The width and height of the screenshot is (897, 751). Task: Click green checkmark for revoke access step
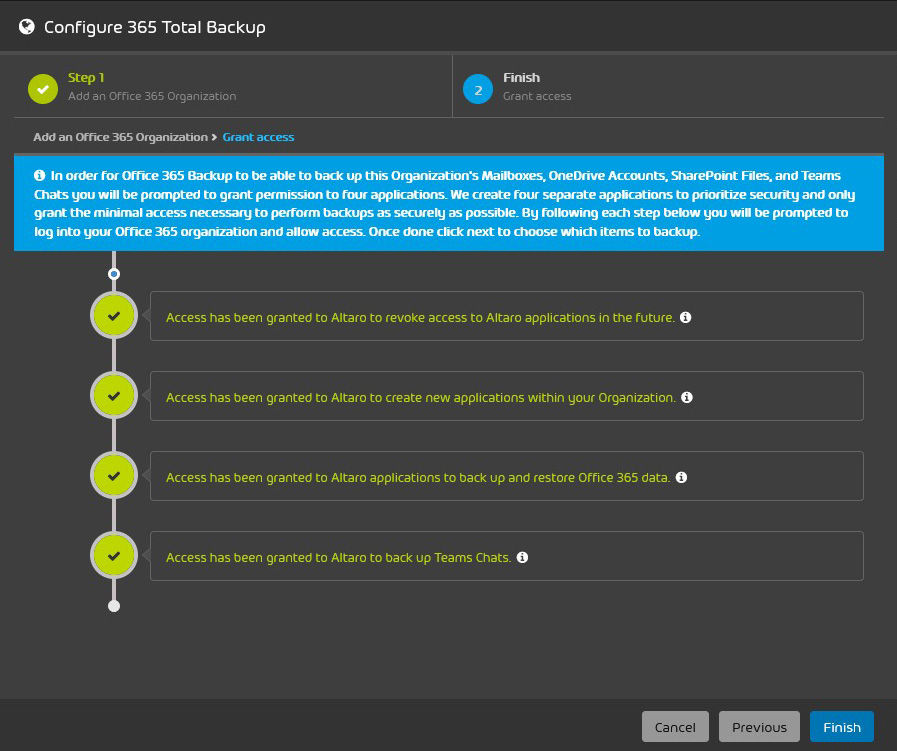(114, 316)
